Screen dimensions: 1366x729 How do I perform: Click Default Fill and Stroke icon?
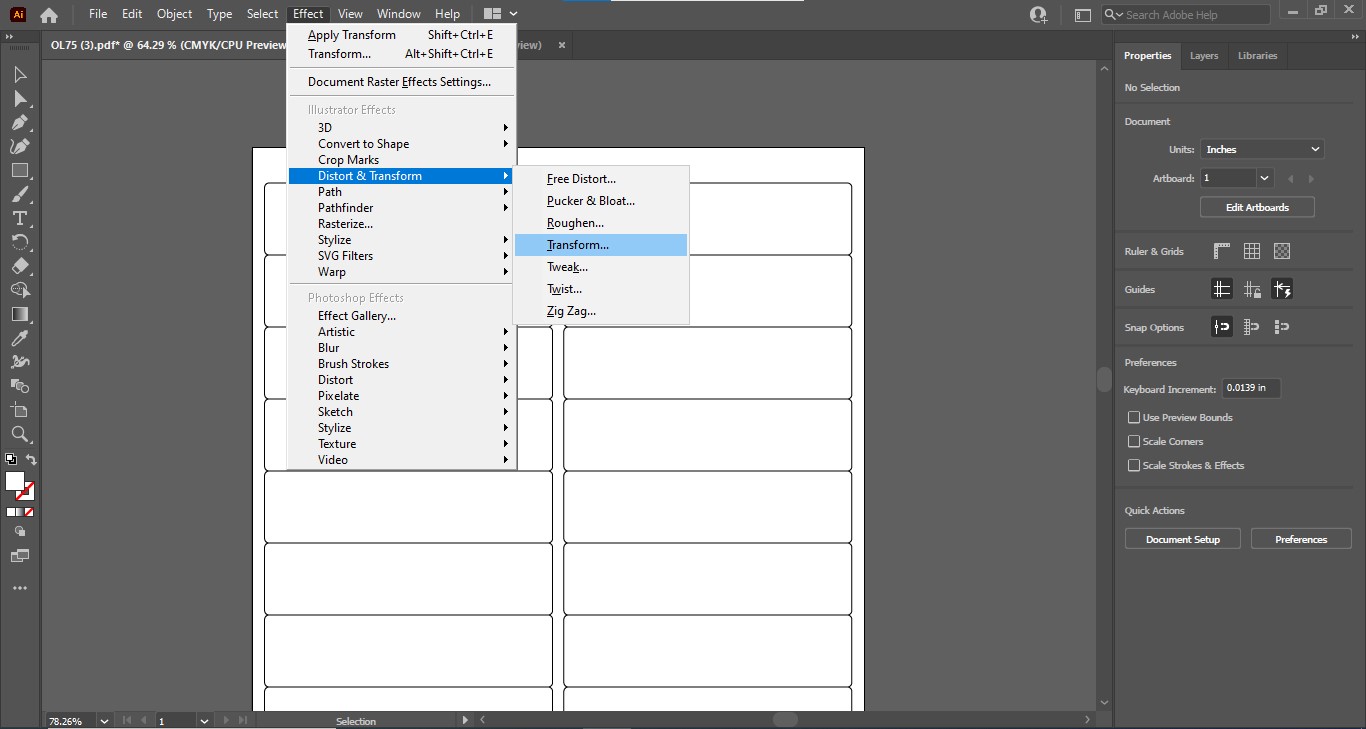10,460
